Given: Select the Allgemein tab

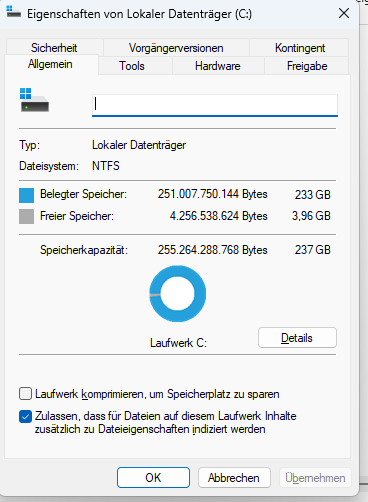Looking at the screenshot, I should (x=51, y=64).
